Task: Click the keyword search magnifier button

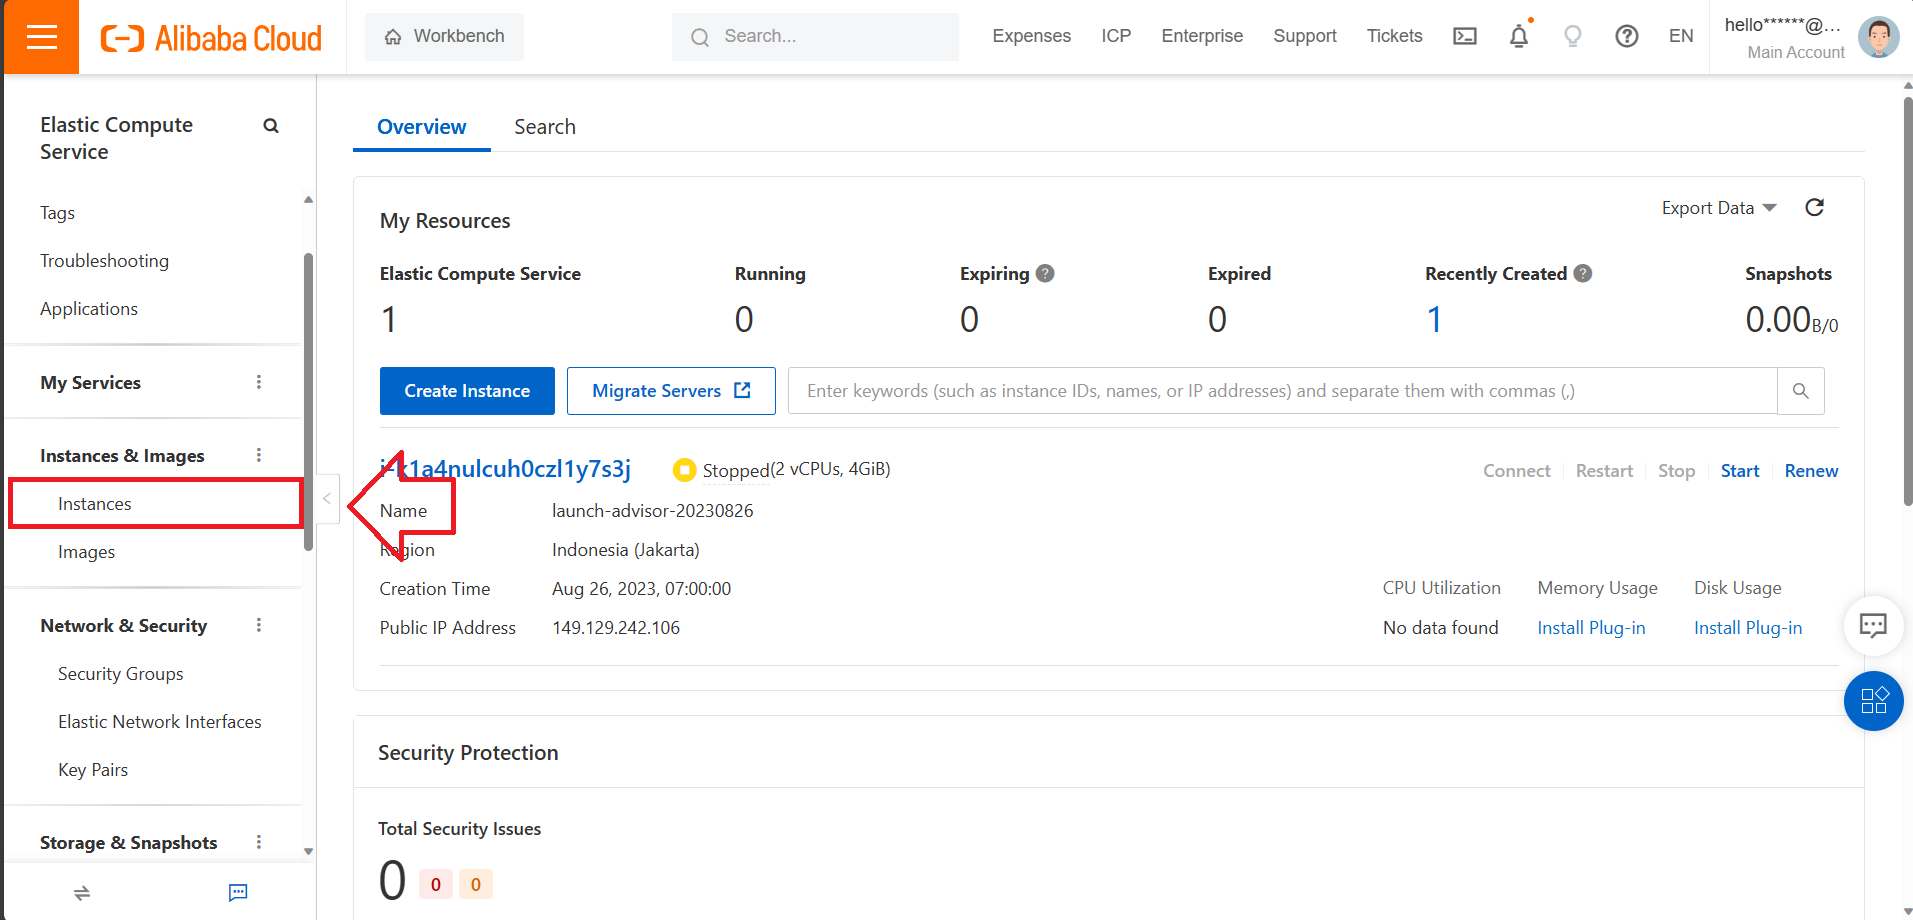Action: (x=1800, y=391)
